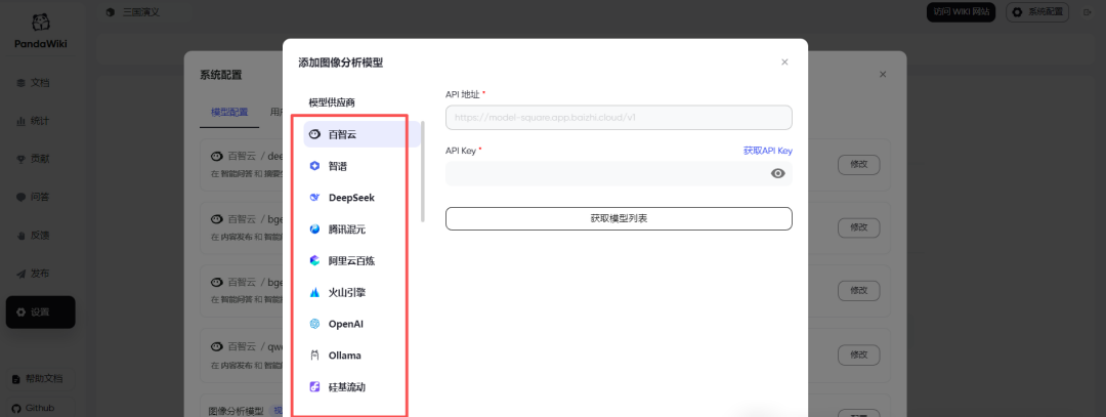Screen dimensions: 1106x417
Task: Select the 智谱 provider
Action: (362, 167)
